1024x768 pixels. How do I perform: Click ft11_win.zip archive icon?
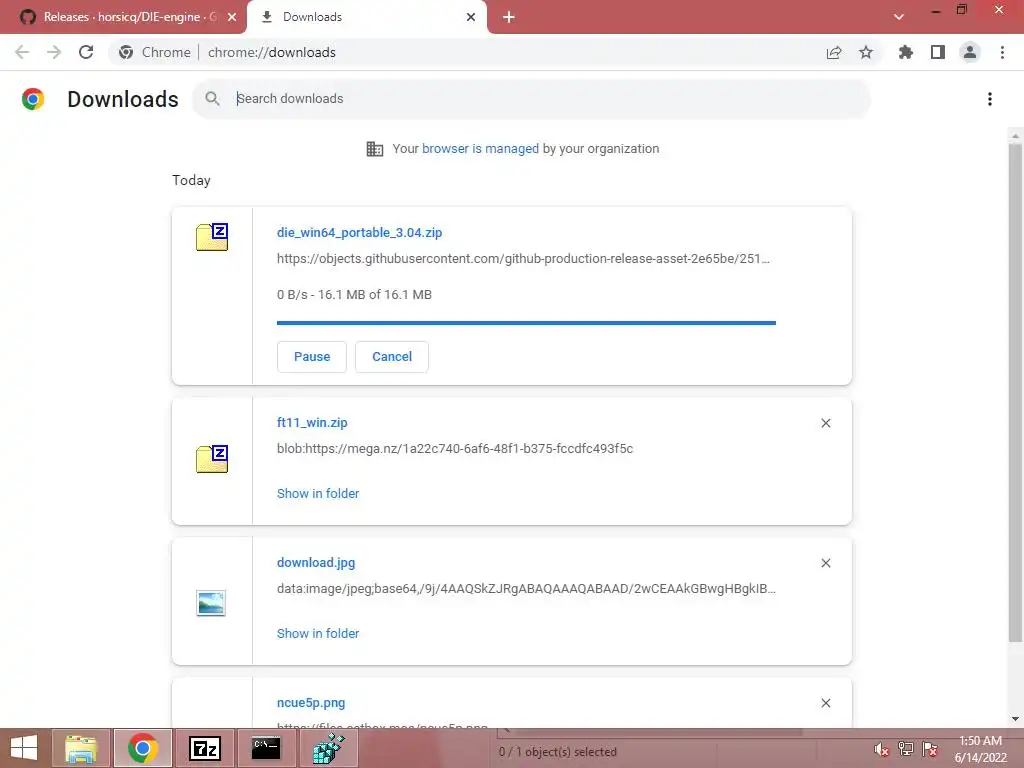point(212,458)
